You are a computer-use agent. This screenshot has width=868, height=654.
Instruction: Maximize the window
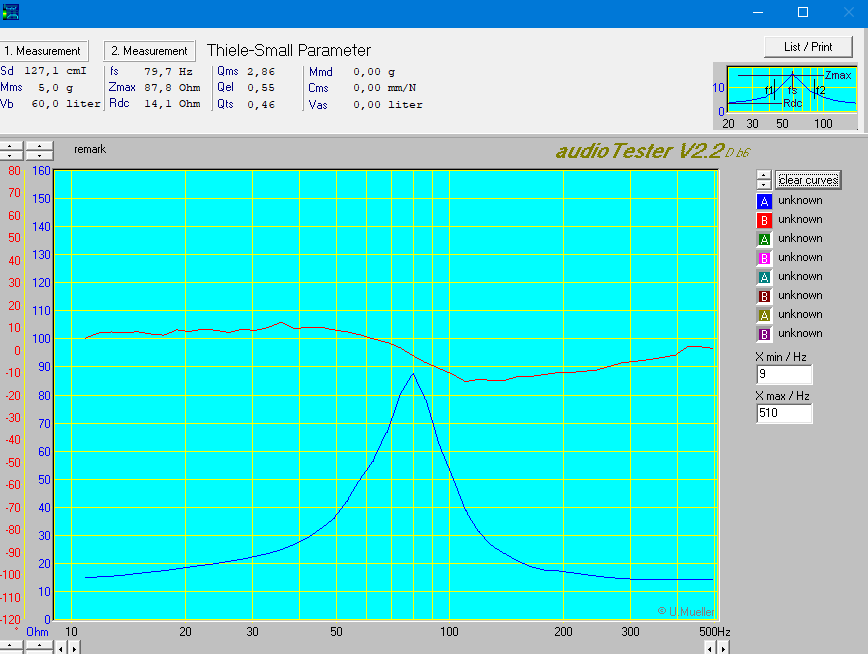[803, 12]
